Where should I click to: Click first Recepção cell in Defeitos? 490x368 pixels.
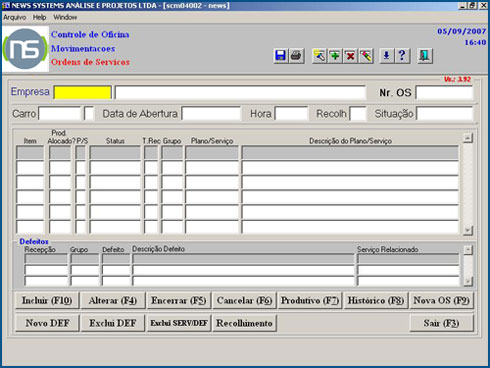[x=46, y=259]
